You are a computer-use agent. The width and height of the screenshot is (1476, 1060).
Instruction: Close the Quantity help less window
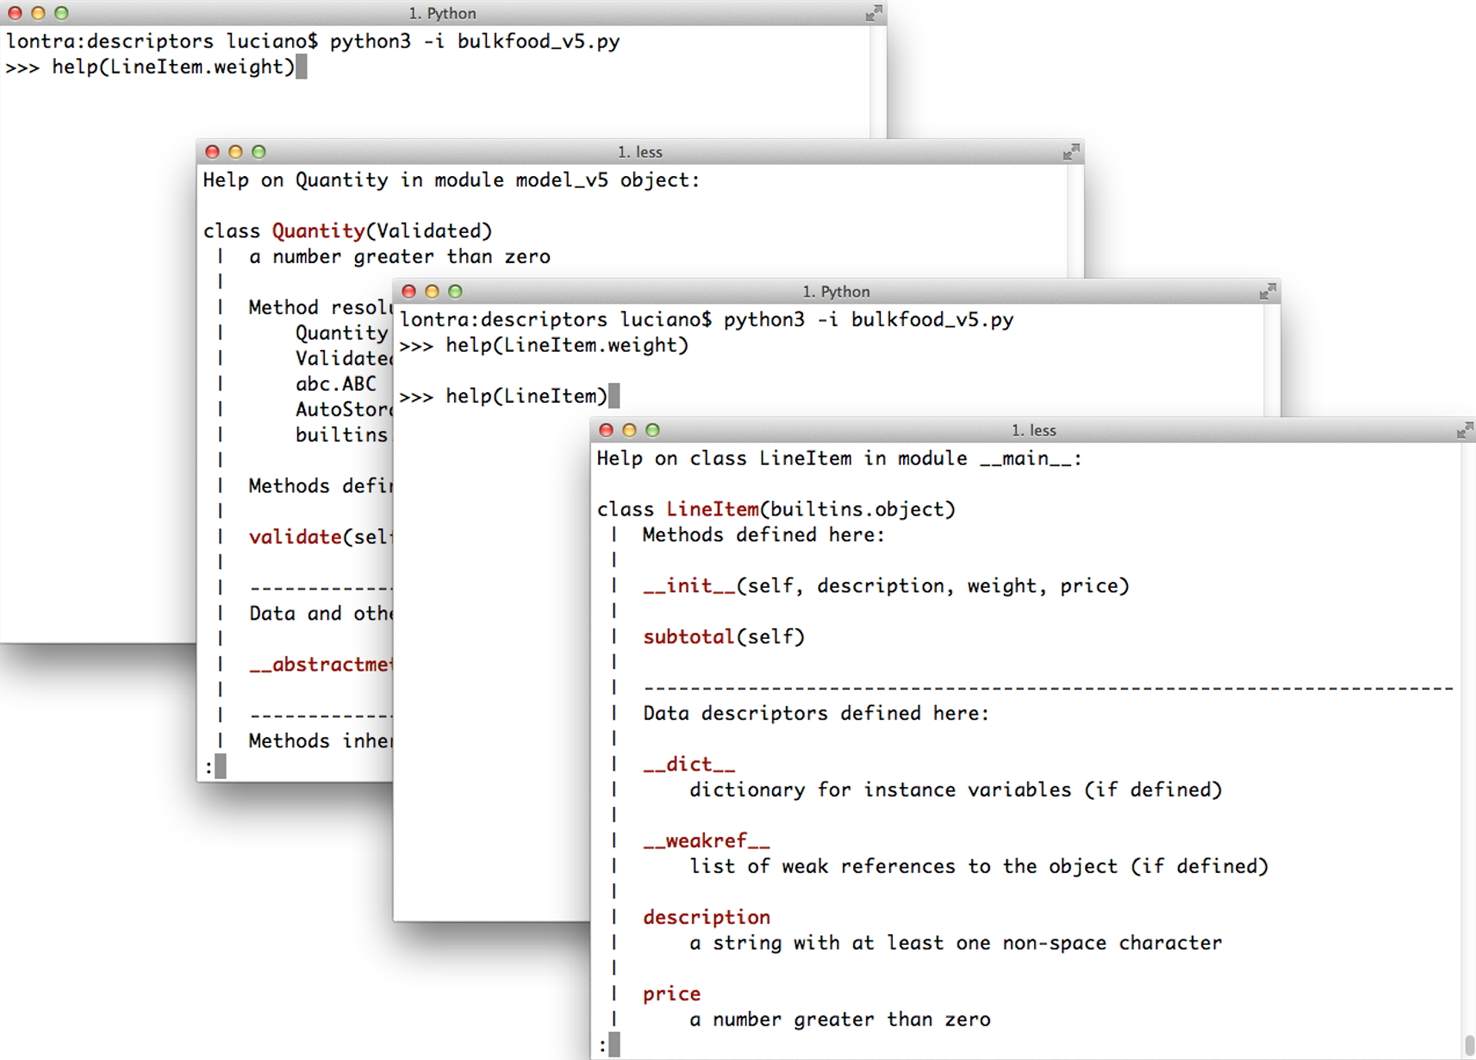pyautogui.click(x=212, y=152)
